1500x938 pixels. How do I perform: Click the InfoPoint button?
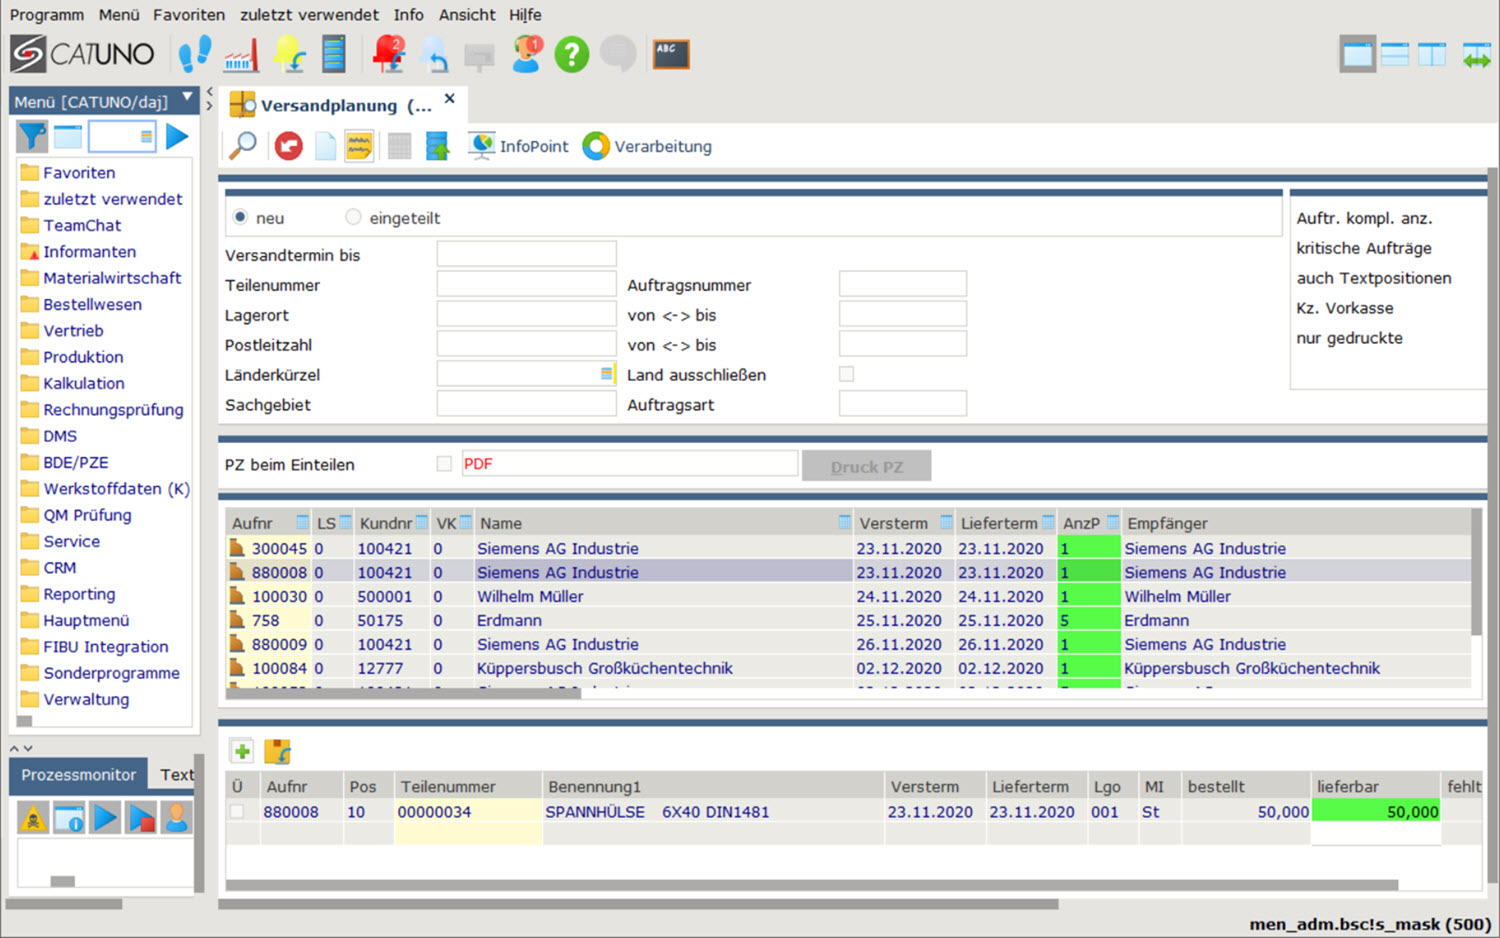[519, 146]
